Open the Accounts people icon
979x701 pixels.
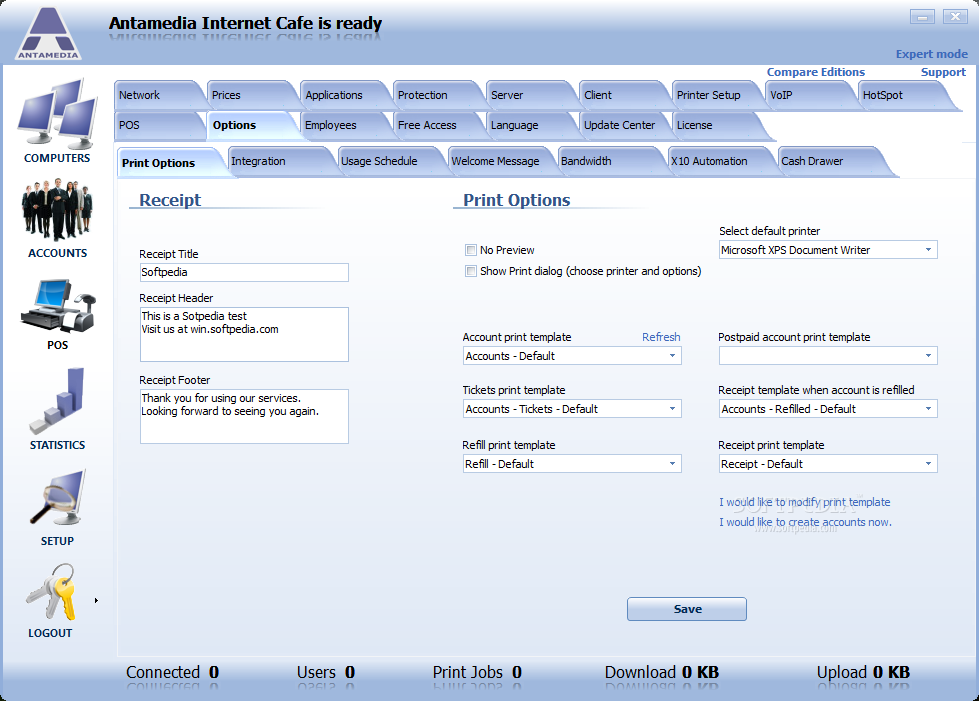click(57, 210)
